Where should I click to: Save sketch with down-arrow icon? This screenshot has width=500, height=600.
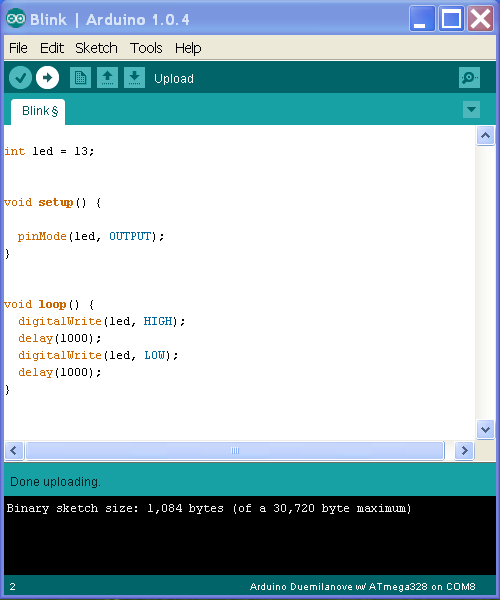tap(134, 78)
